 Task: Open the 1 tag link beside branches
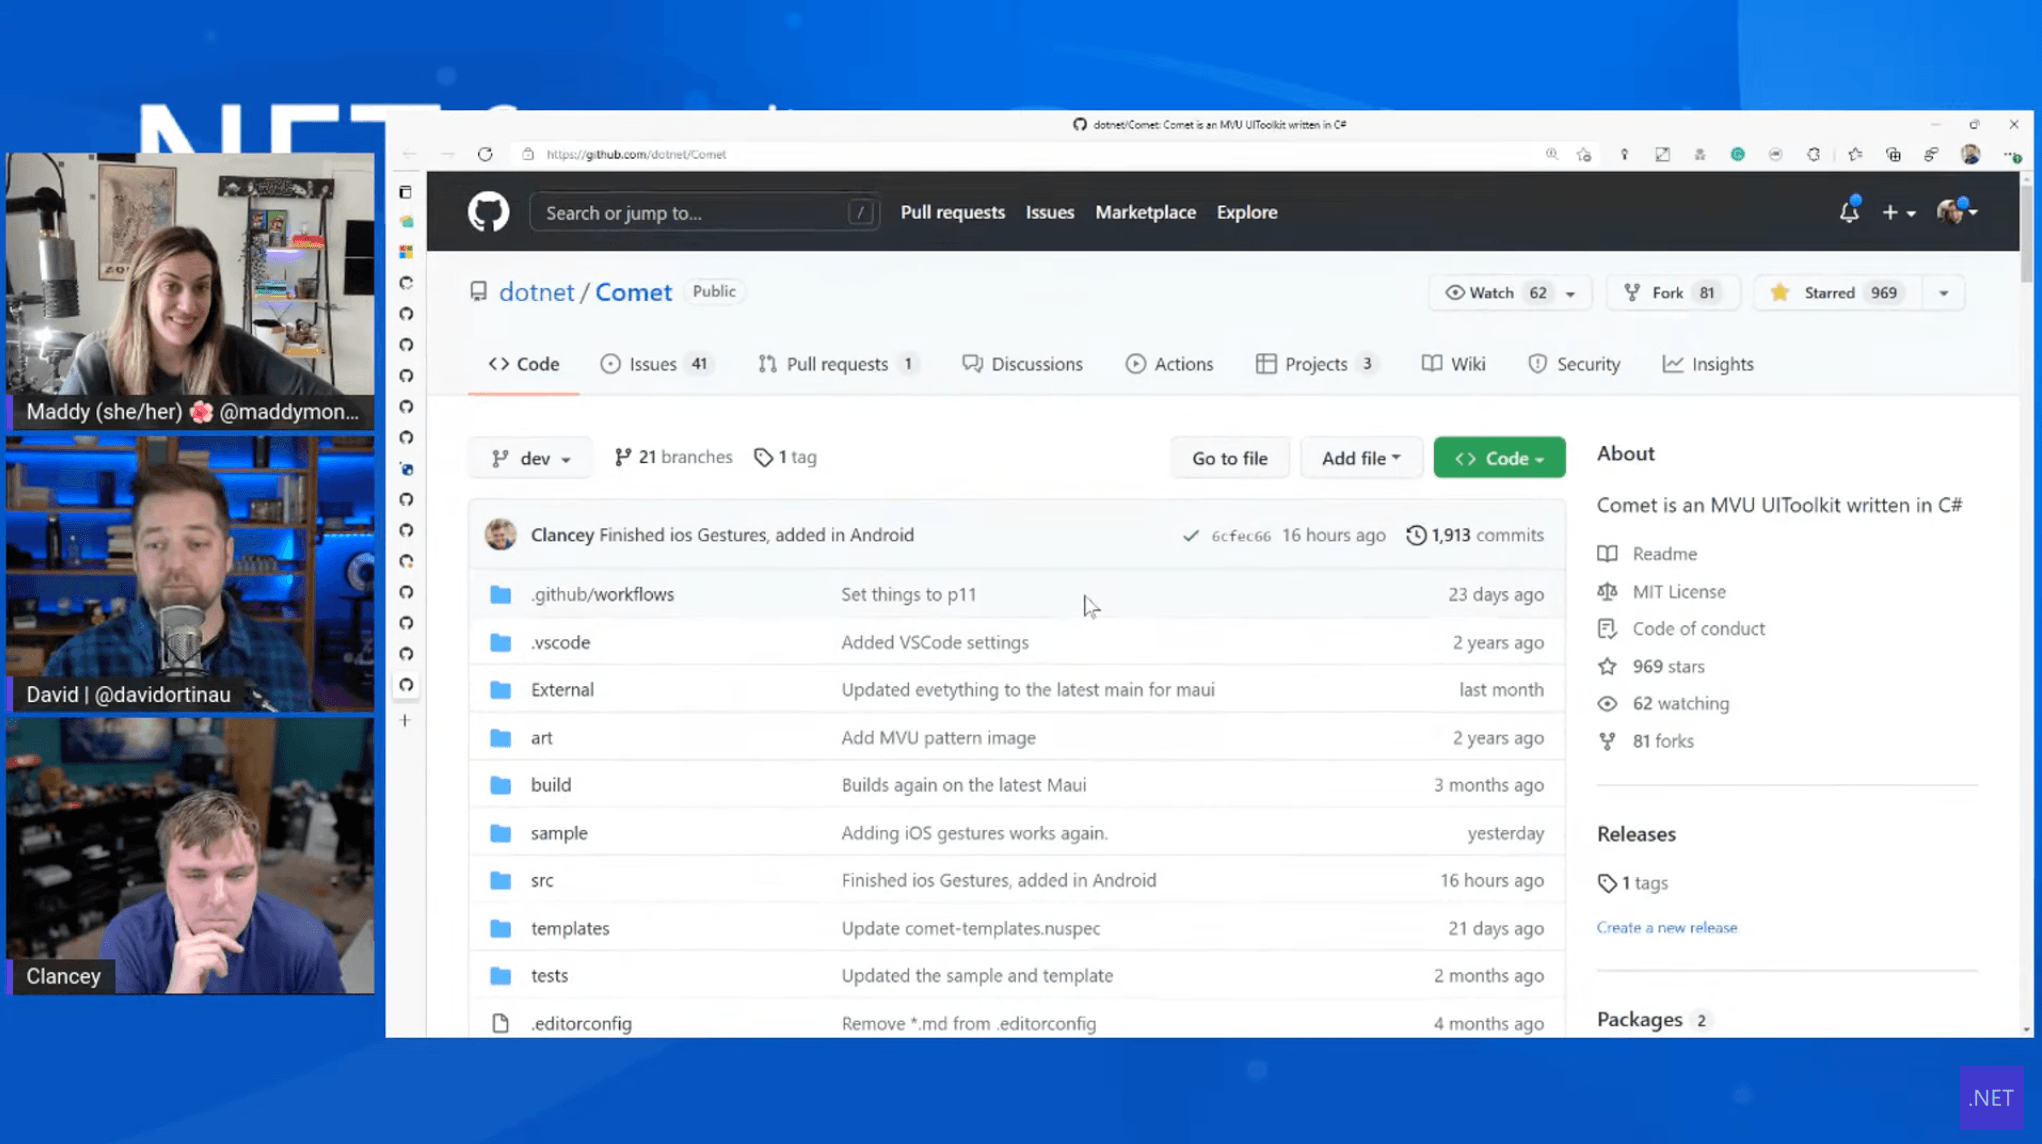(x=785, y=457)
